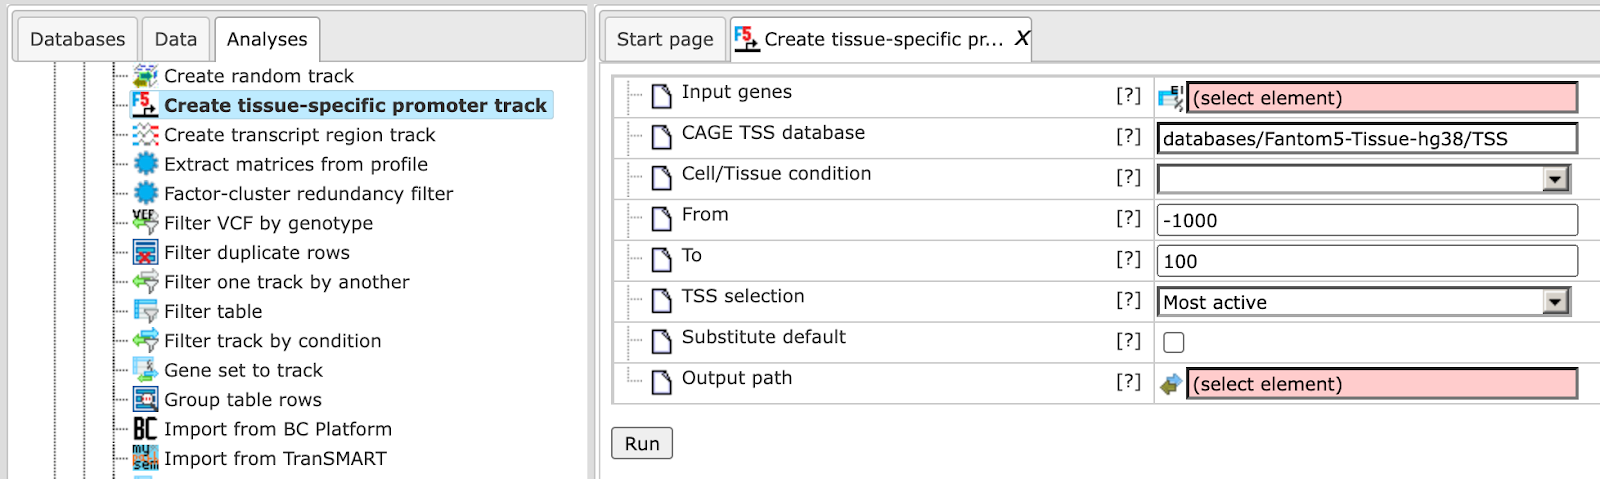
Task: Click the Import from TranSMART icon
Action: (x=146, y=458)
